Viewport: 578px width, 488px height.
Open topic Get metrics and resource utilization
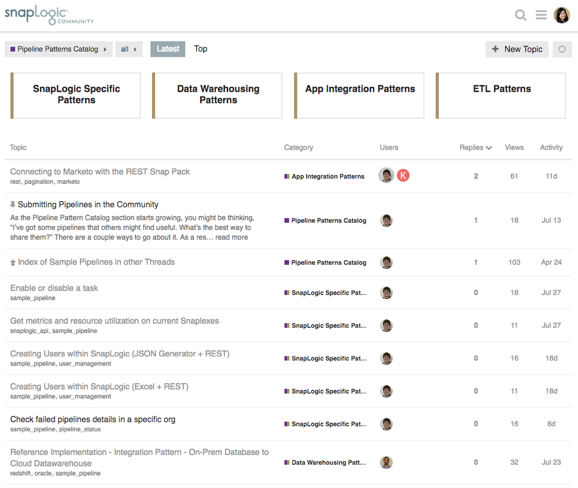coord(114,321)
